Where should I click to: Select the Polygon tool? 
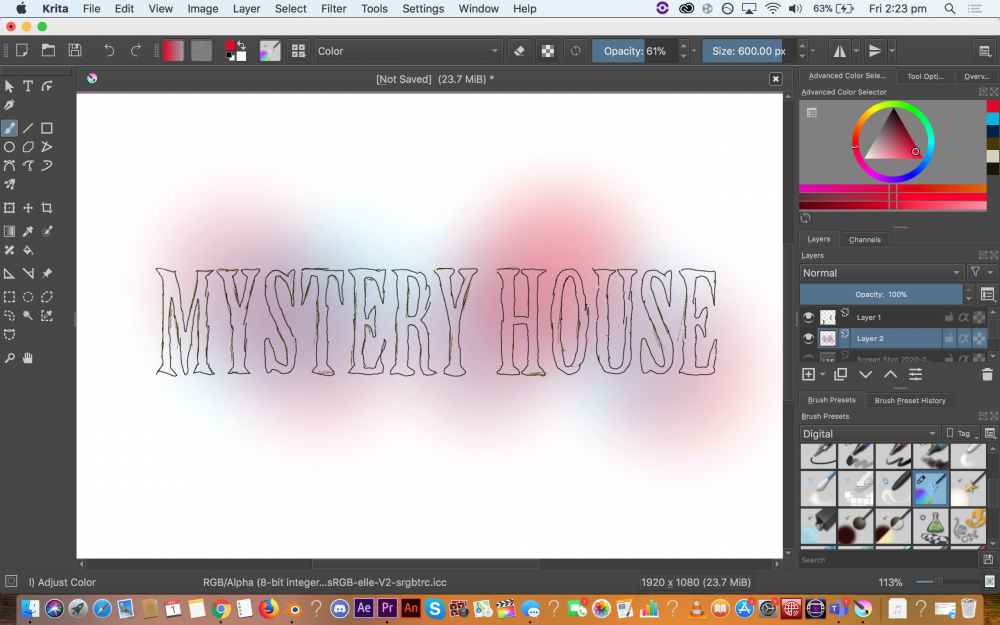tap(28, 147)
